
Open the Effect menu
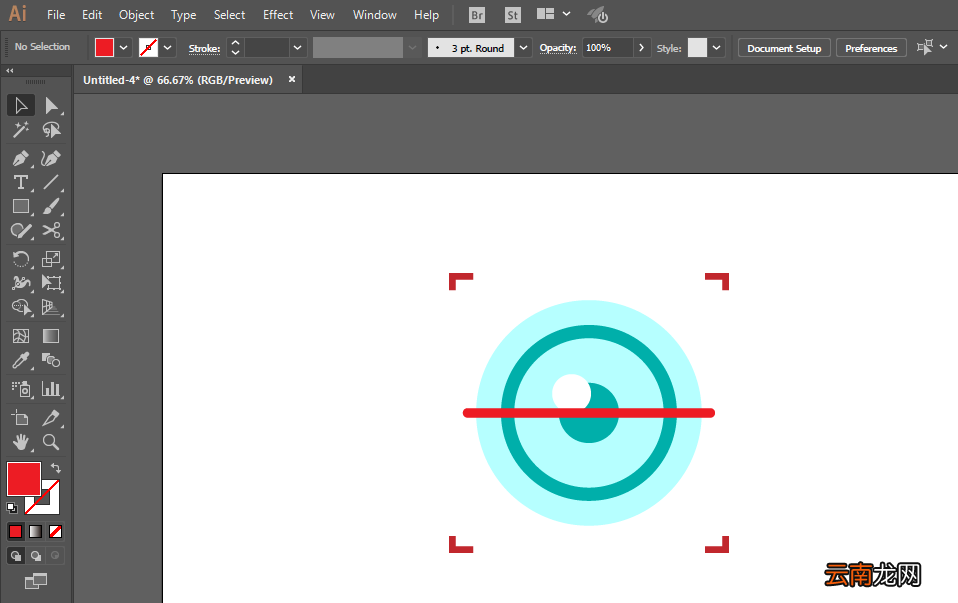[x=278, y=15]
